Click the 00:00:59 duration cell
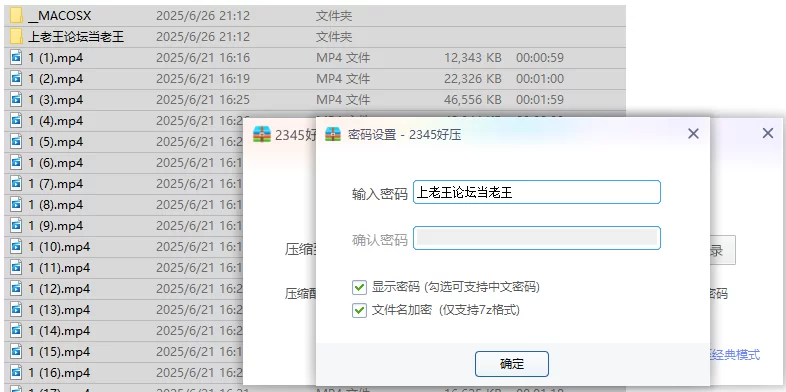 point(540,58)
